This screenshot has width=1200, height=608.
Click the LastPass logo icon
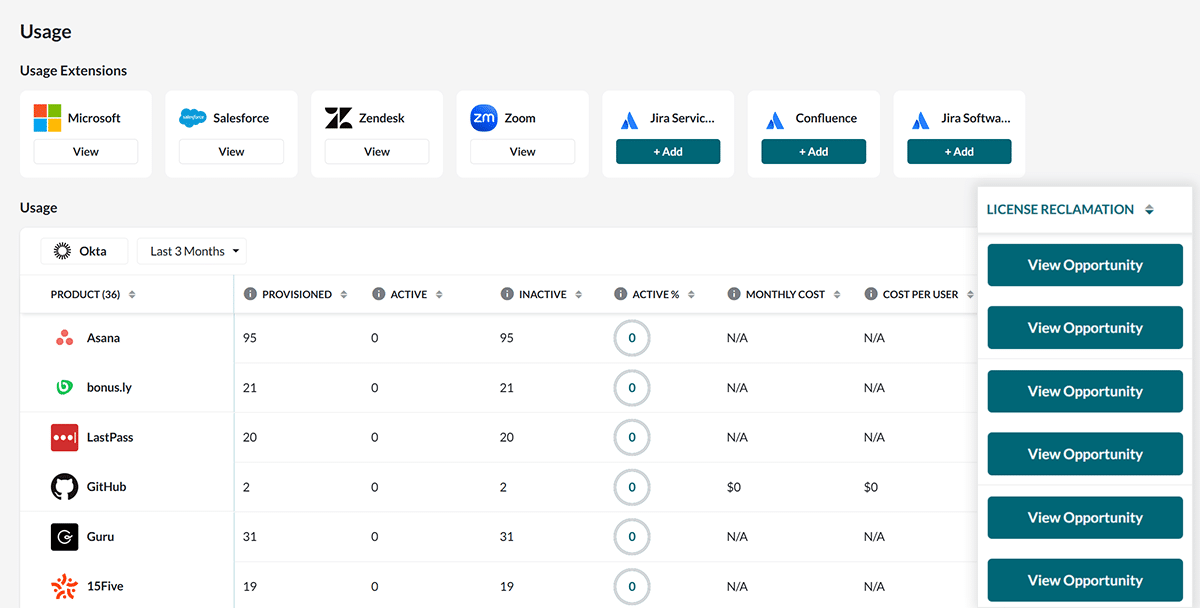click(x=64, y=437)
